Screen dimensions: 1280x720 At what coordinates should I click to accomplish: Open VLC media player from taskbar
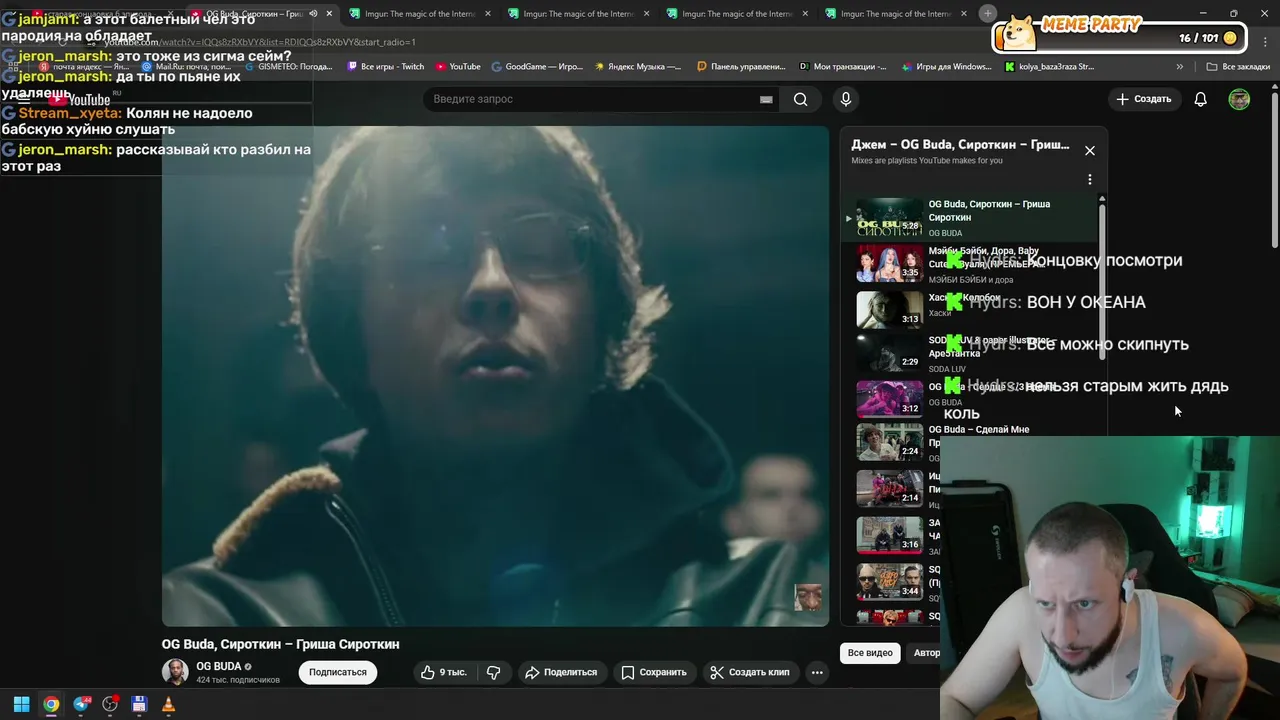168,704
